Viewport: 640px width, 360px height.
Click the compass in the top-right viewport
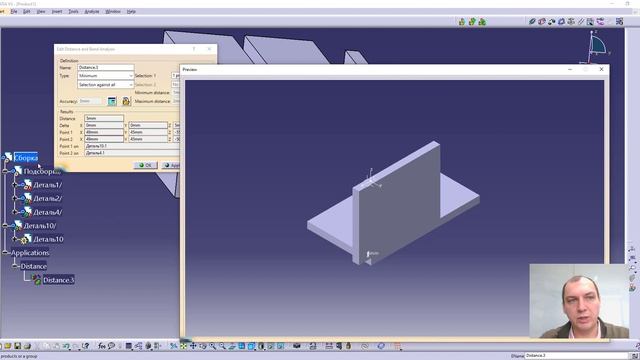[597, 46]
